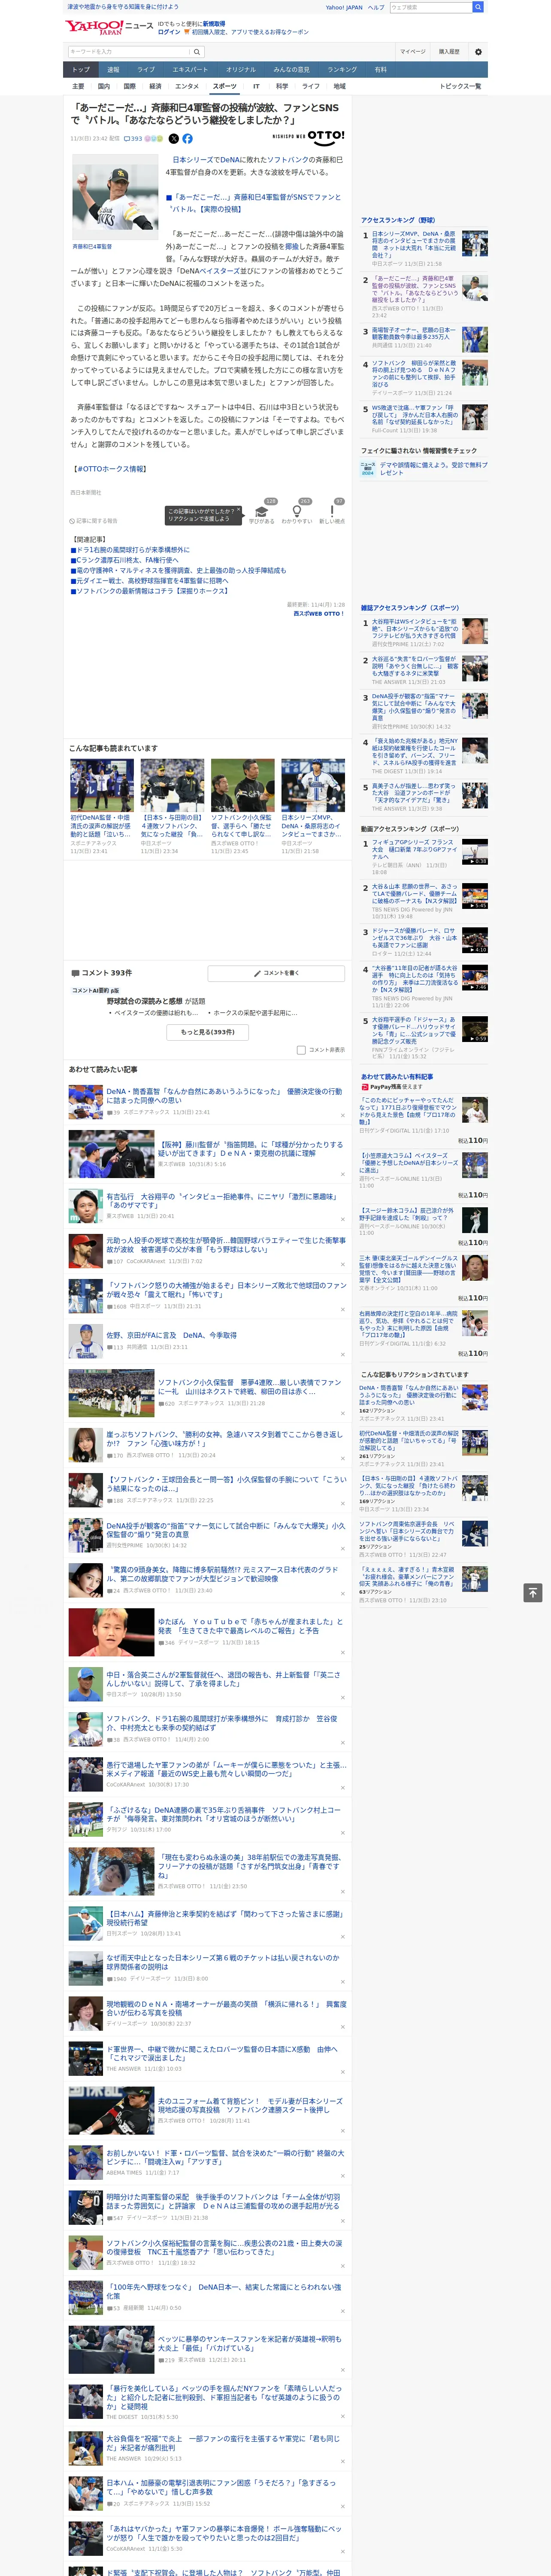Image resolution: width=551 pixels, height=2576 pixels.
Task: Open the エキスパート tab
Action: coord(190,70)
